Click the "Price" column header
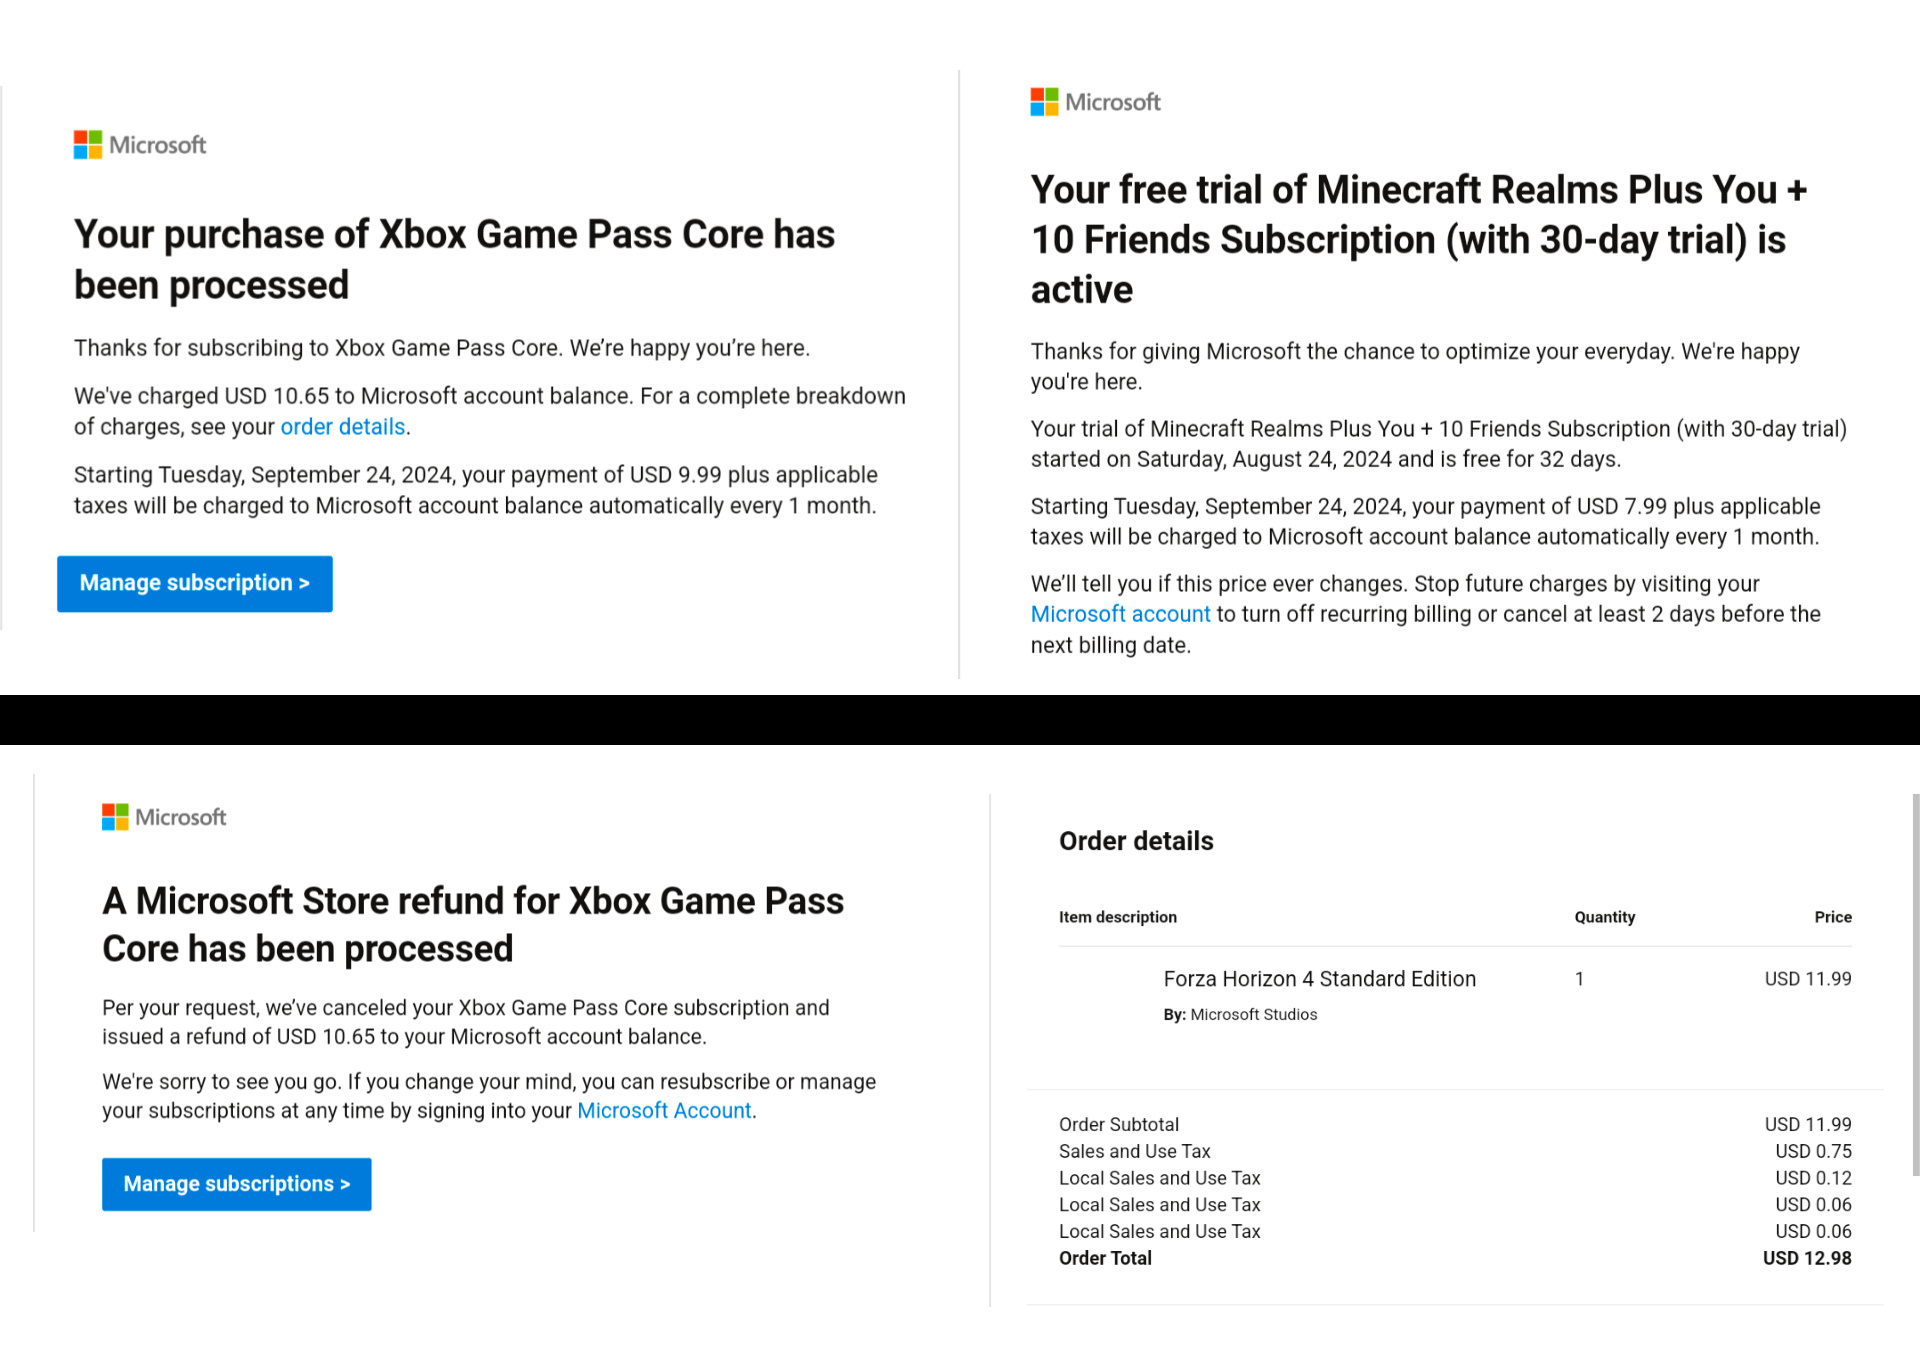Image resolution: width=1920 pixels, height=1345 pixels. [1832, 917]
